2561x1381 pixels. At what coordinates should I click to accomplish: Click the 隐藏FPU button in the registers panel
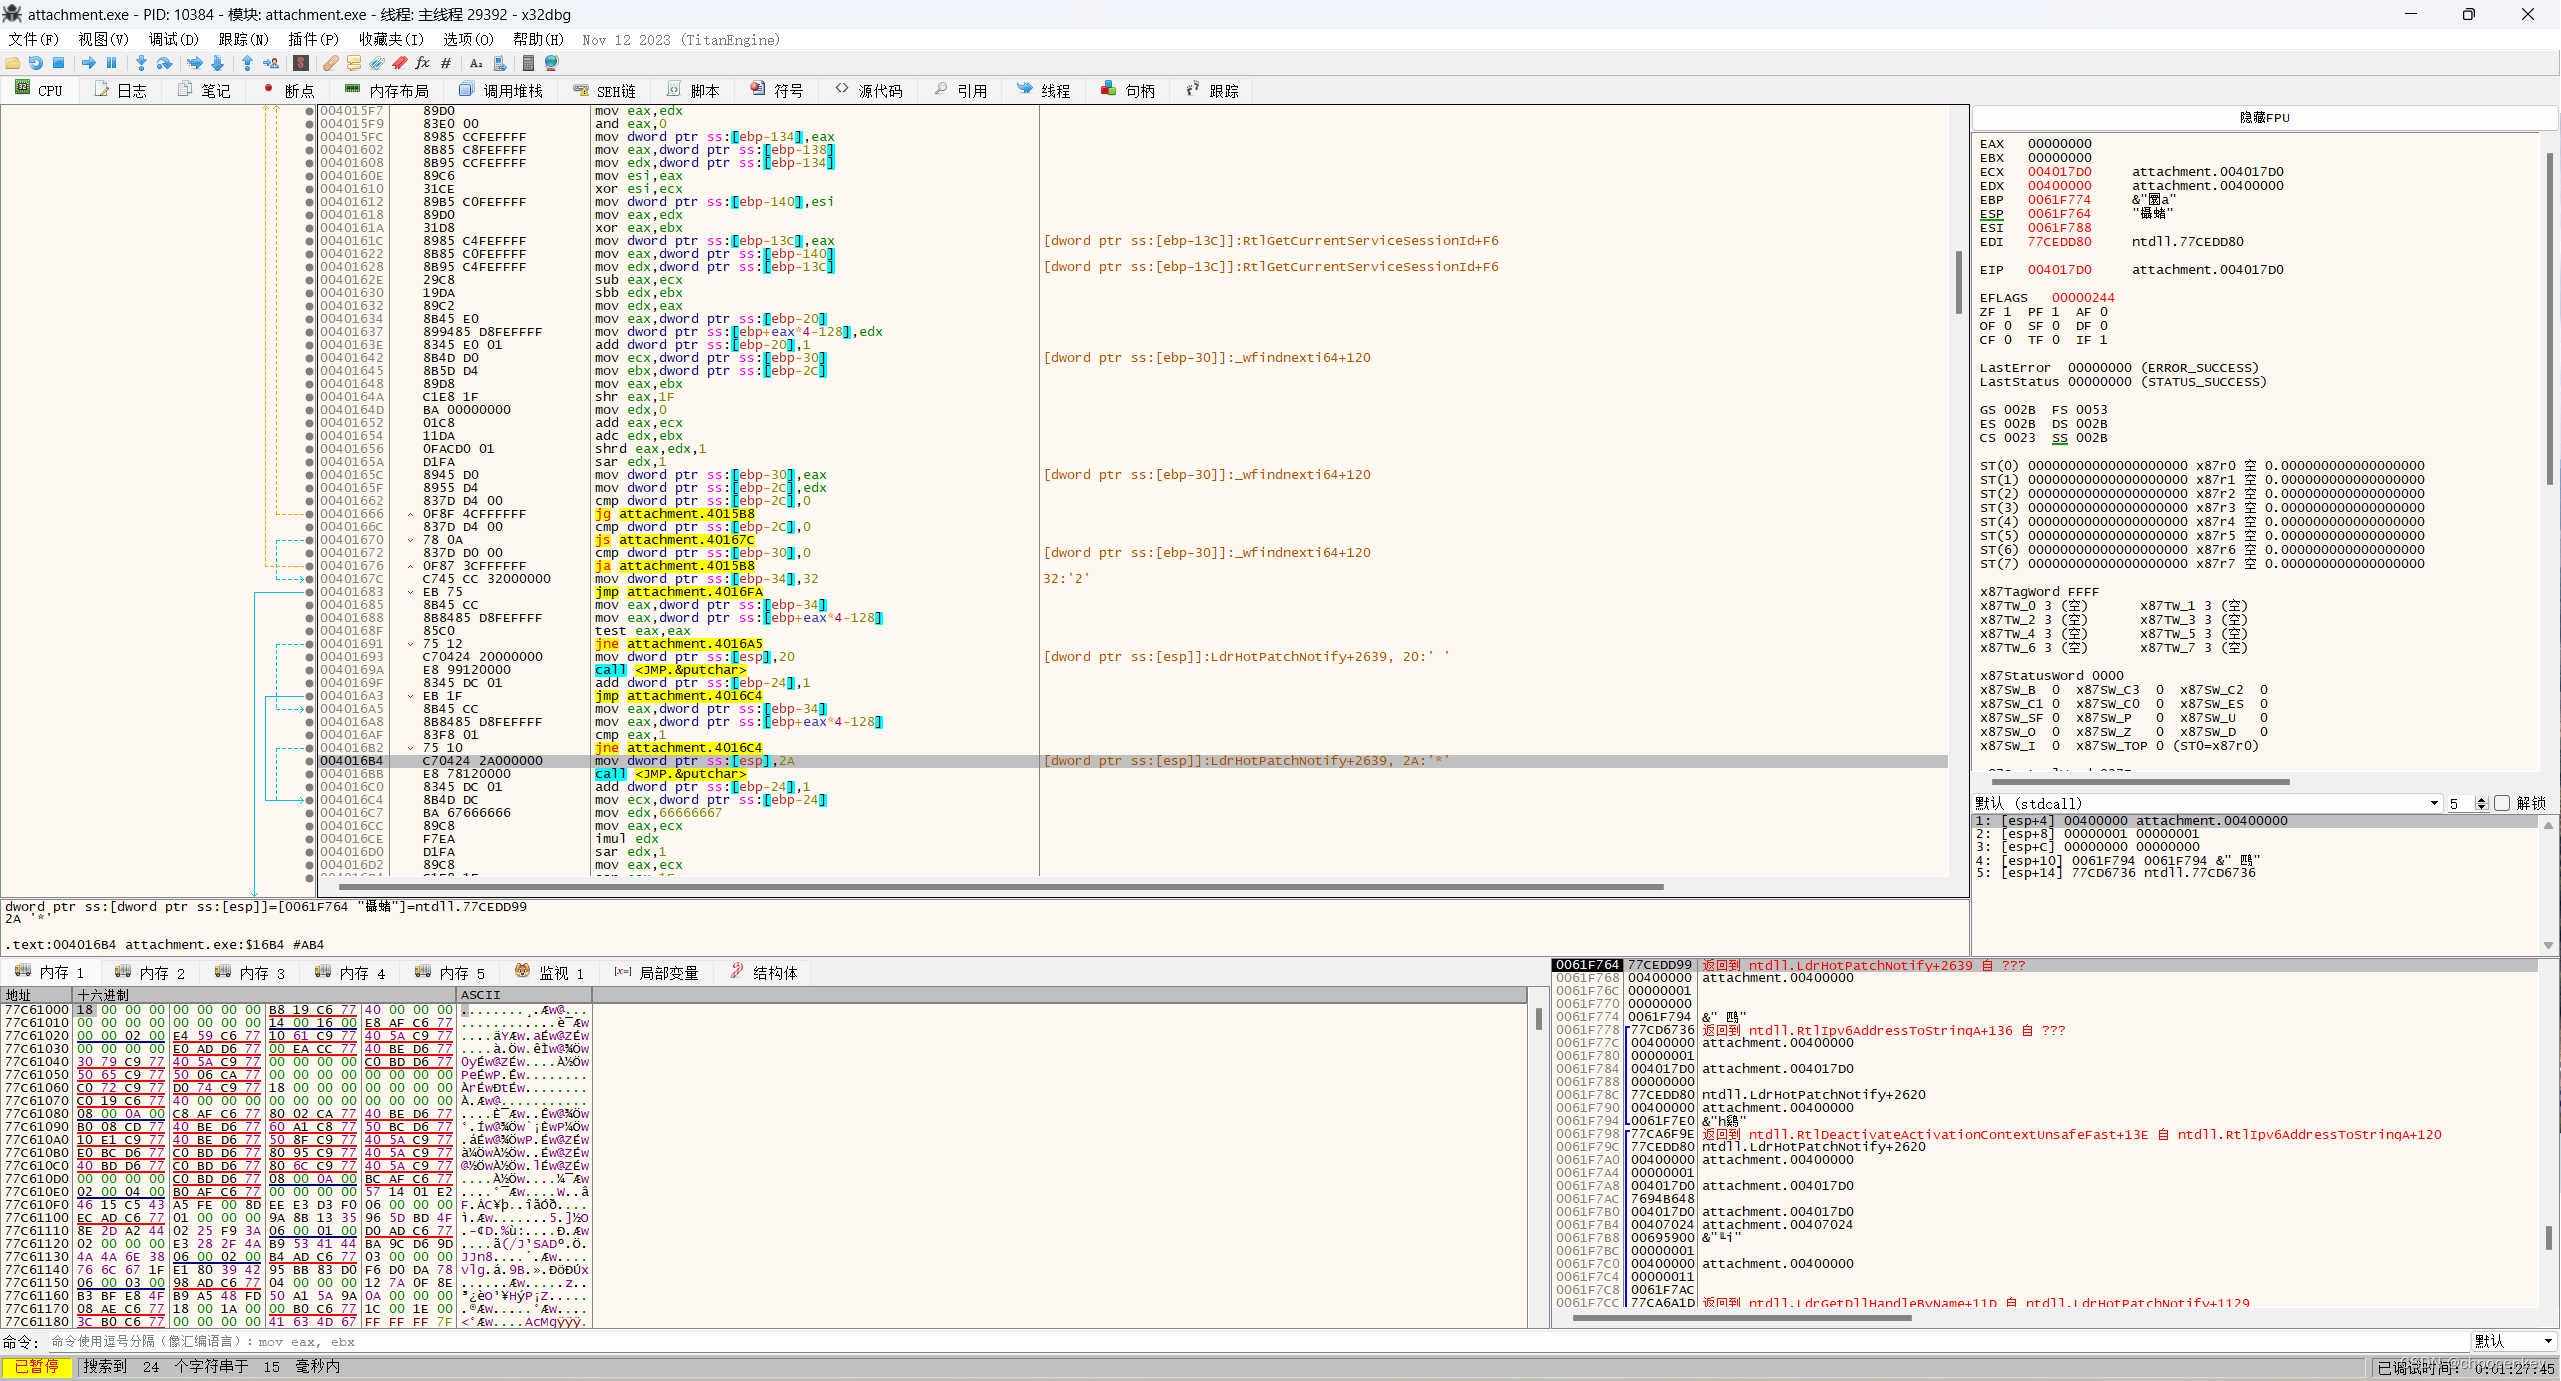[2265, 117]
